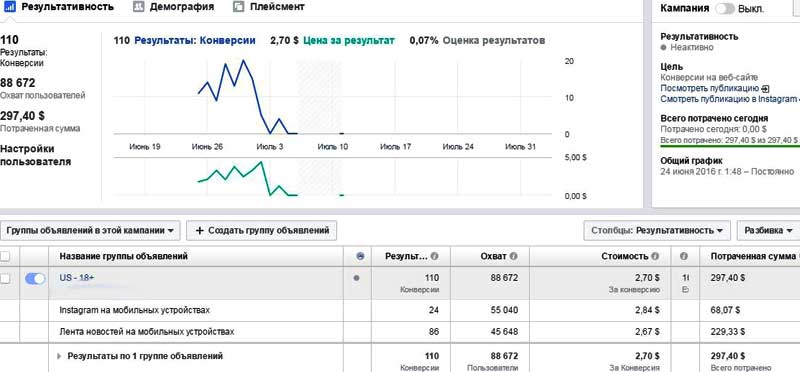Click the delivery status icon in table header
Screen dimensions: 800x372
361,256
